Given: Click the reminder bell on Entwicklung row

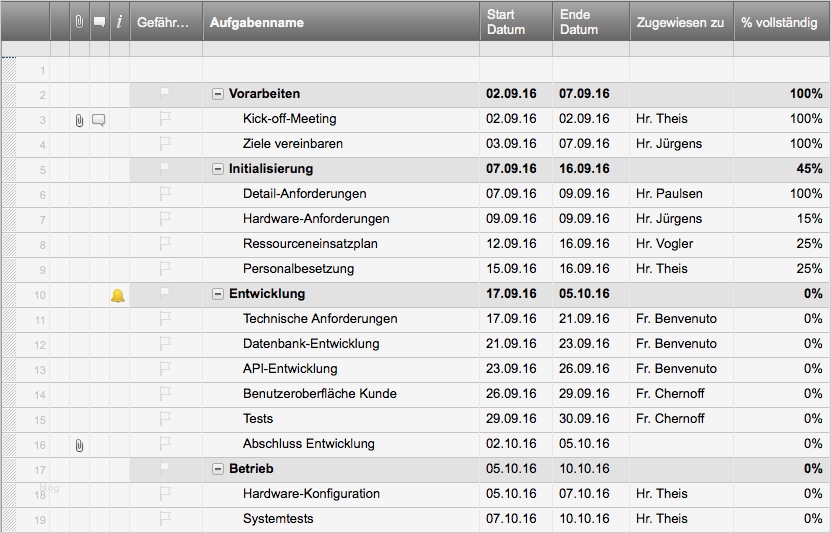Looking at the screenshot, I should [118, 295].
